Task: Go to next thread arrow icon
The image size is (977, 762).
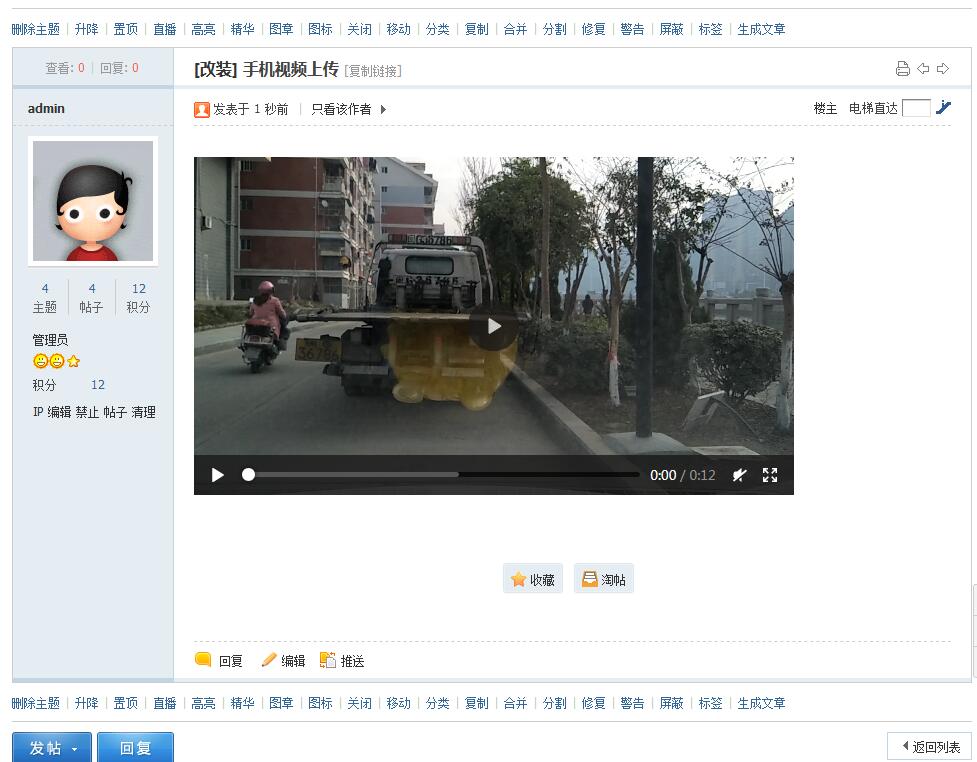Action: [x=943, y=69]
